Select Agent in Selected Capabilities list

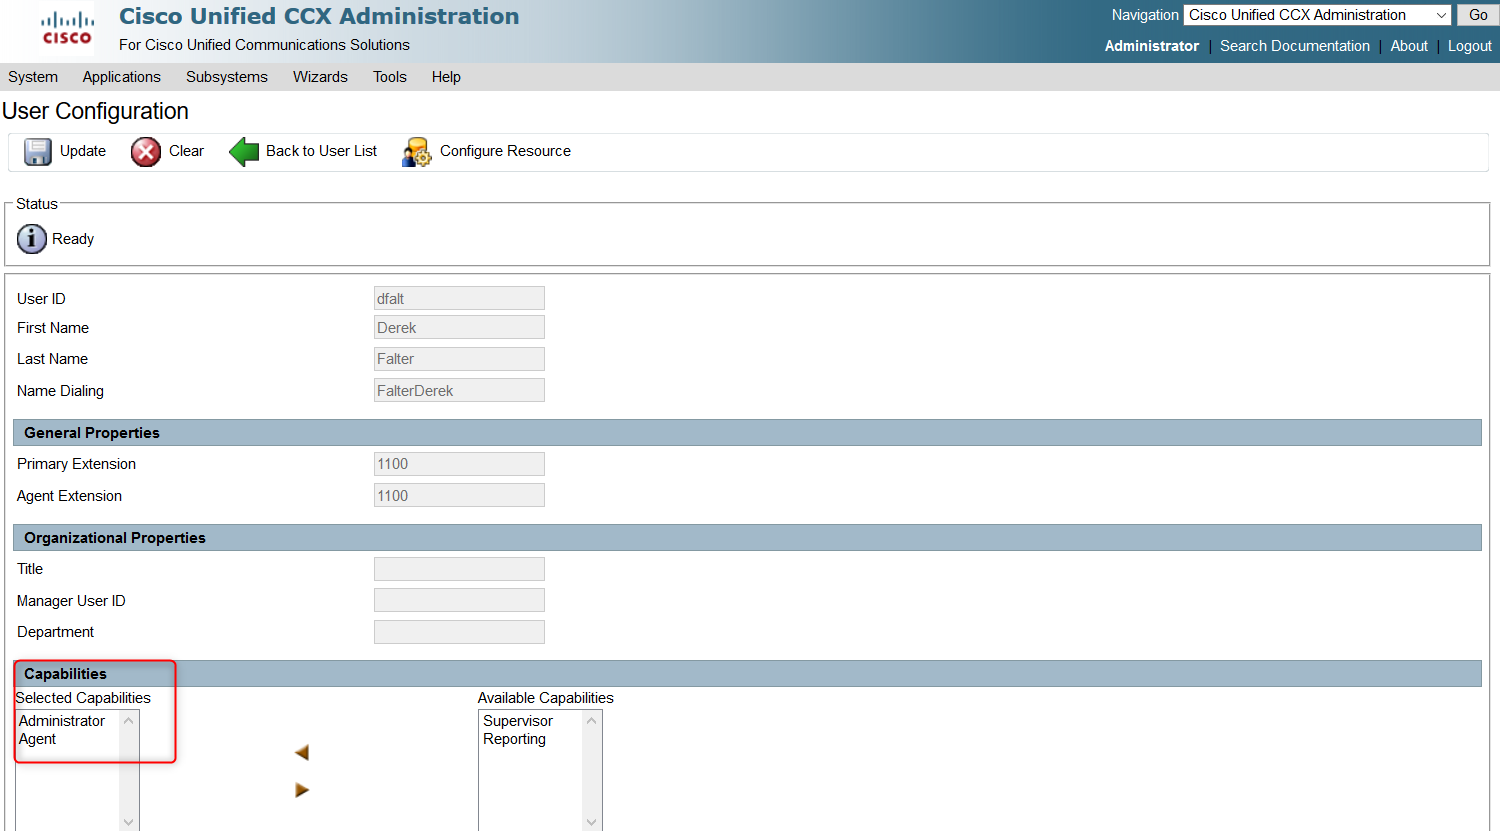click(x=37, y=739)
